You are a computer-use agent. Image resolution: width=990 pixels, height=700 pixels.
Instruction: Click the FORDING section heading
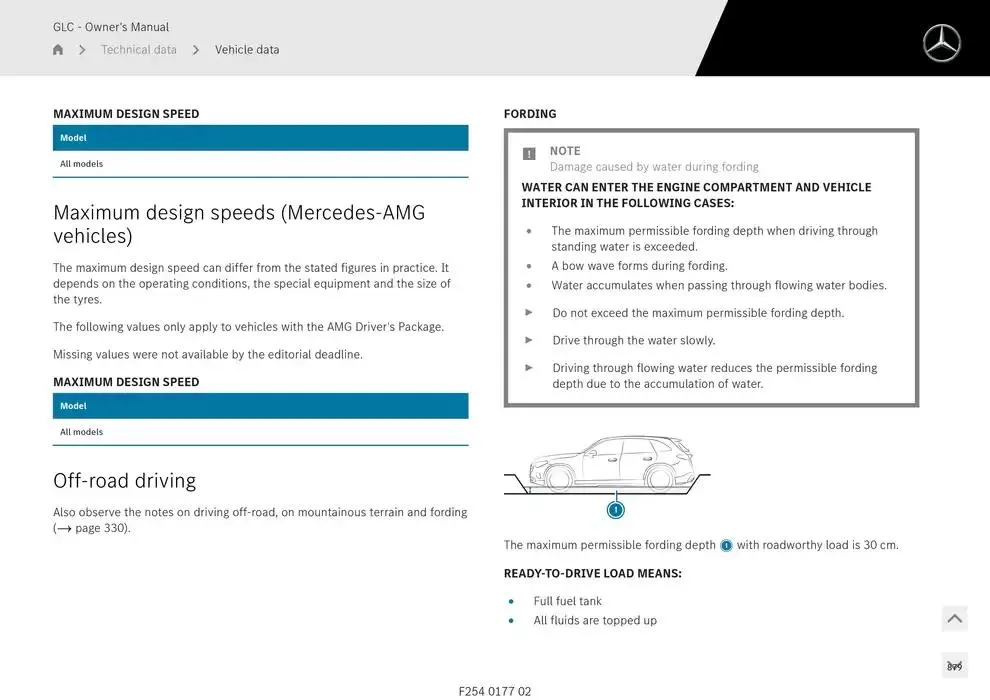click(x=530, y=114)
